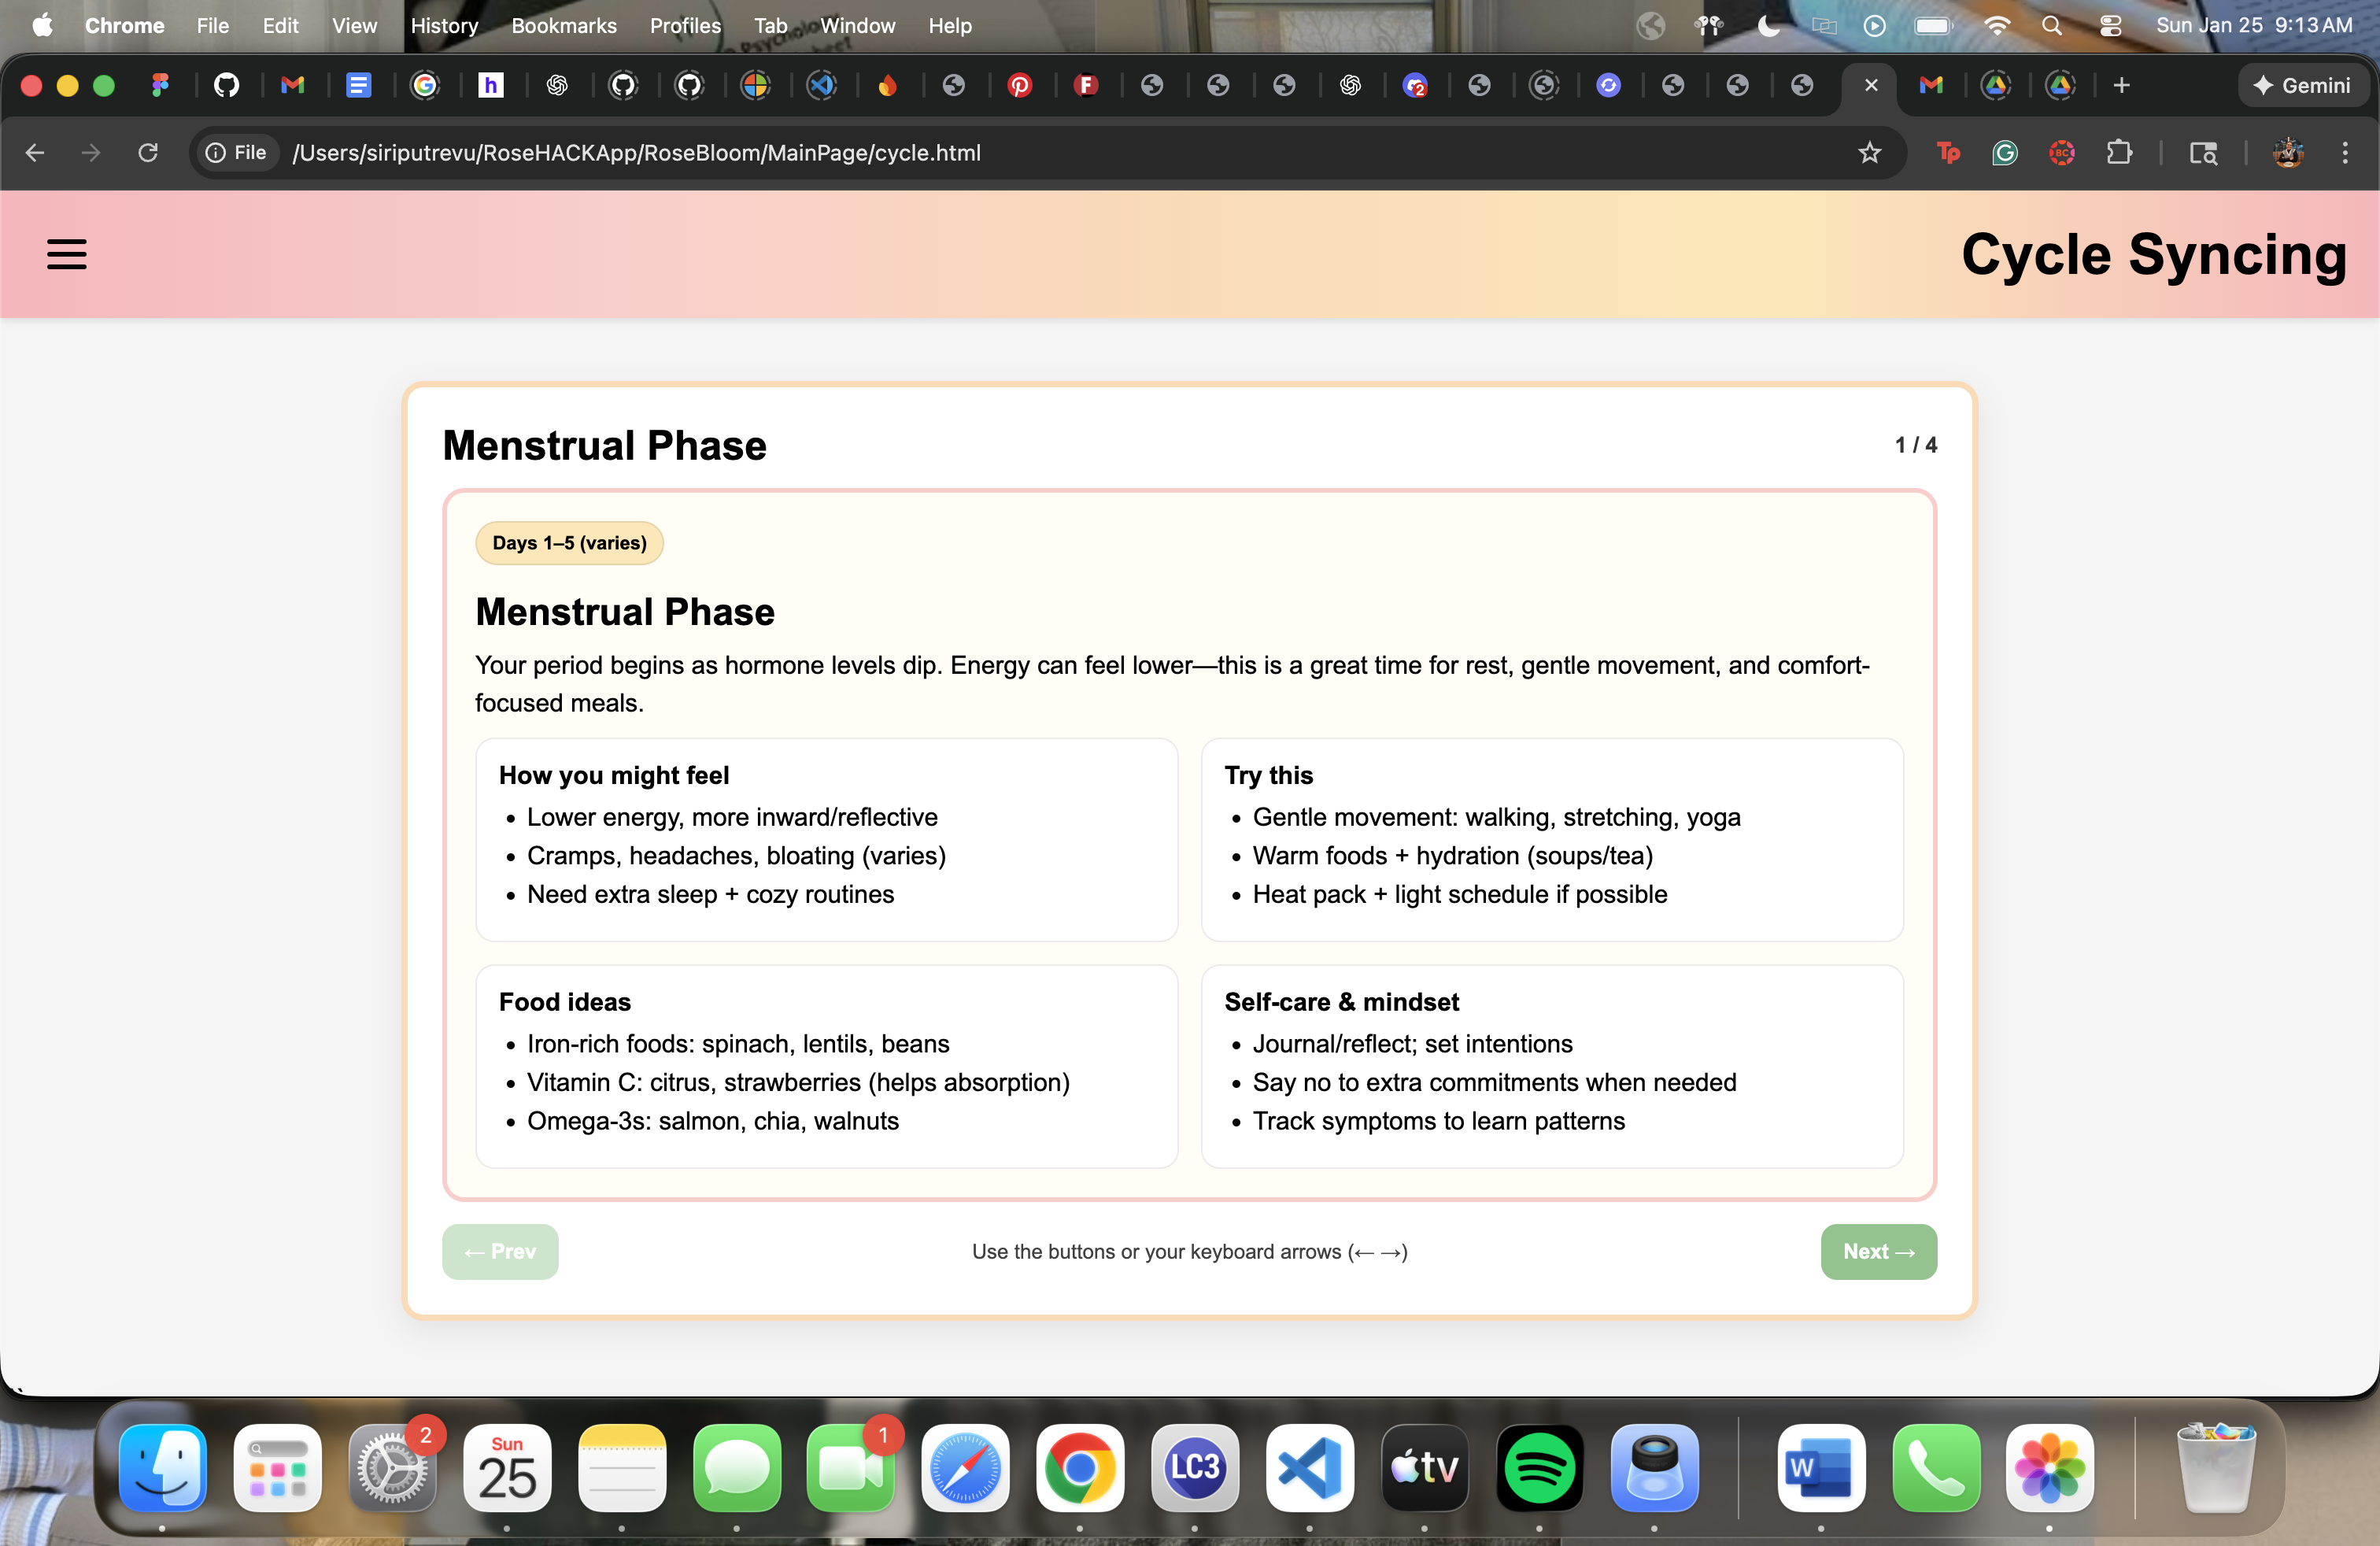The width and height of the screenshot is (2380, 1546).
Task: Toggle macOS Control Center icon
Action: point(2110,26)
